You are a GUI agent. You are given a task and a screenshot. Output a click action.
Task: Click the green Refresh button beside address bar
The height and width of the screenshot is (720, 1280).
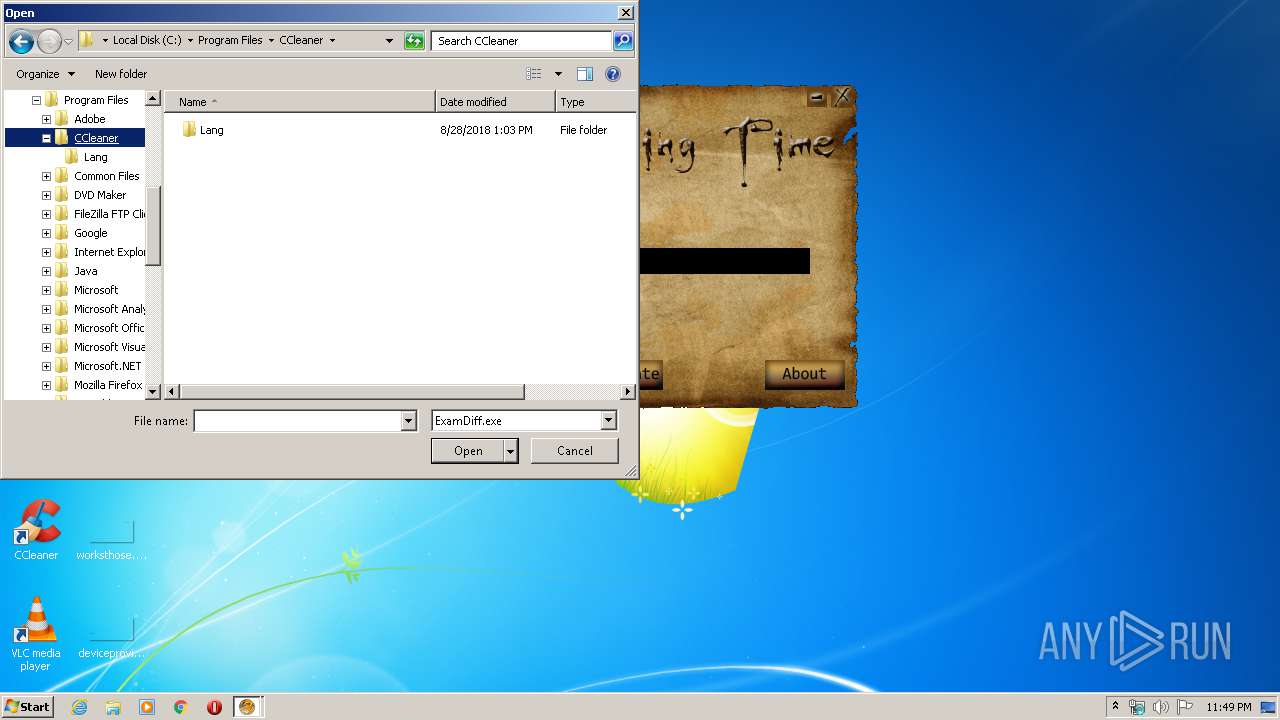point(414,41)
